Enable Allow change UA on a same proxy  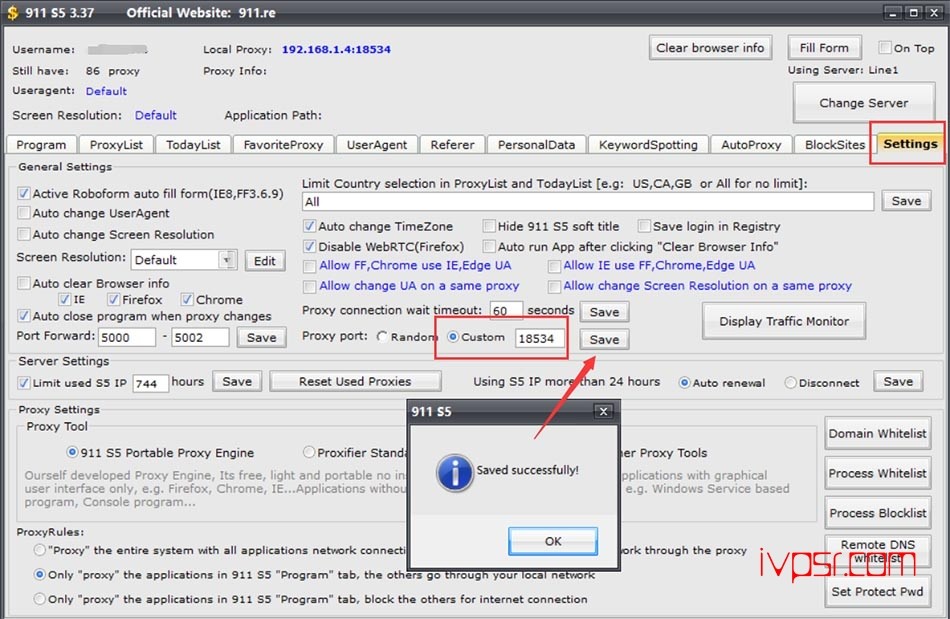[x=310, y=286]
